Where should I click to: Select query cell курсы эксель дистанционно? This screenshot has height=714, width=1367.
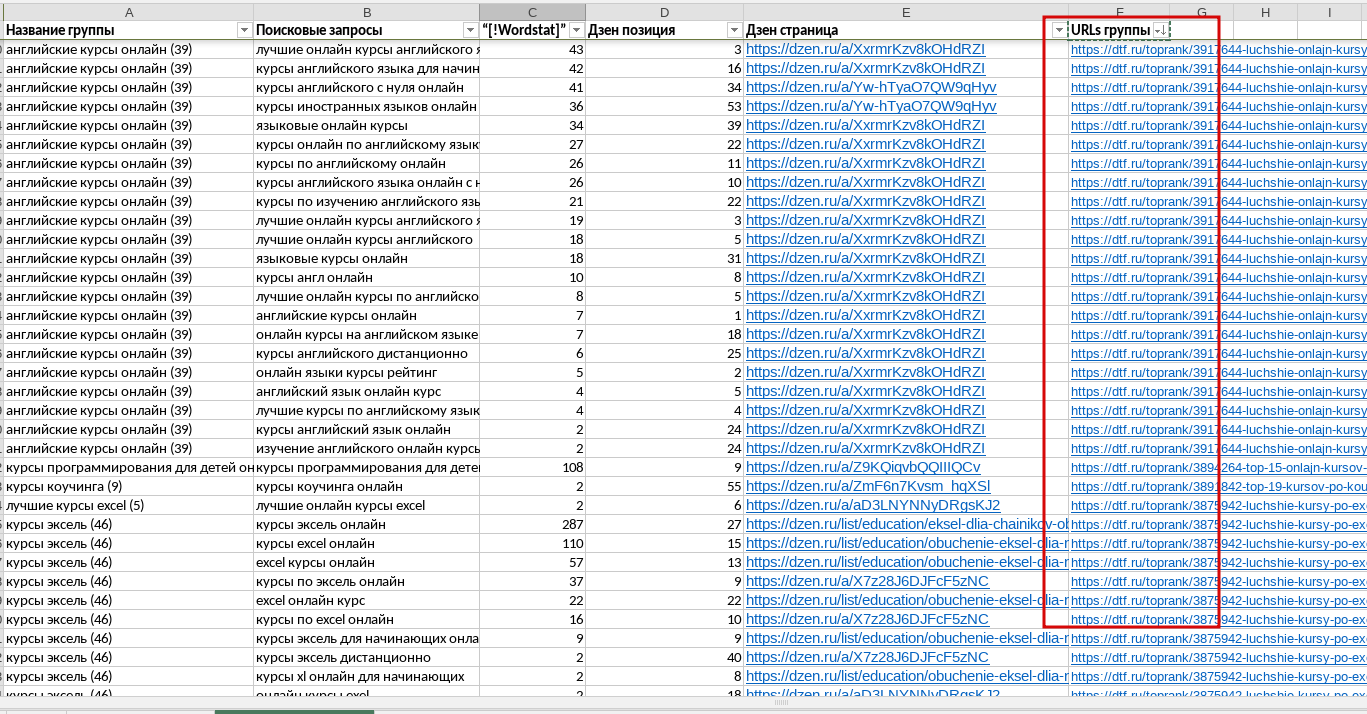coord(366,657)
